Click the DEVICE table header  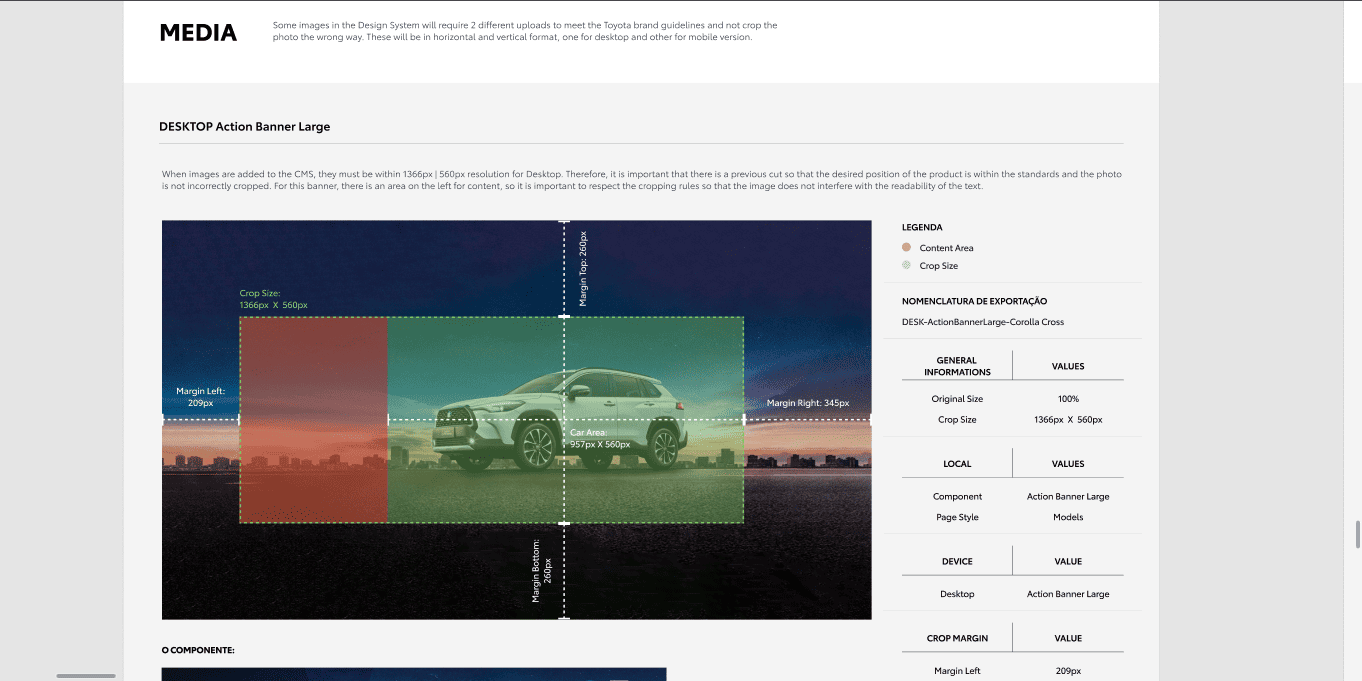956,561
